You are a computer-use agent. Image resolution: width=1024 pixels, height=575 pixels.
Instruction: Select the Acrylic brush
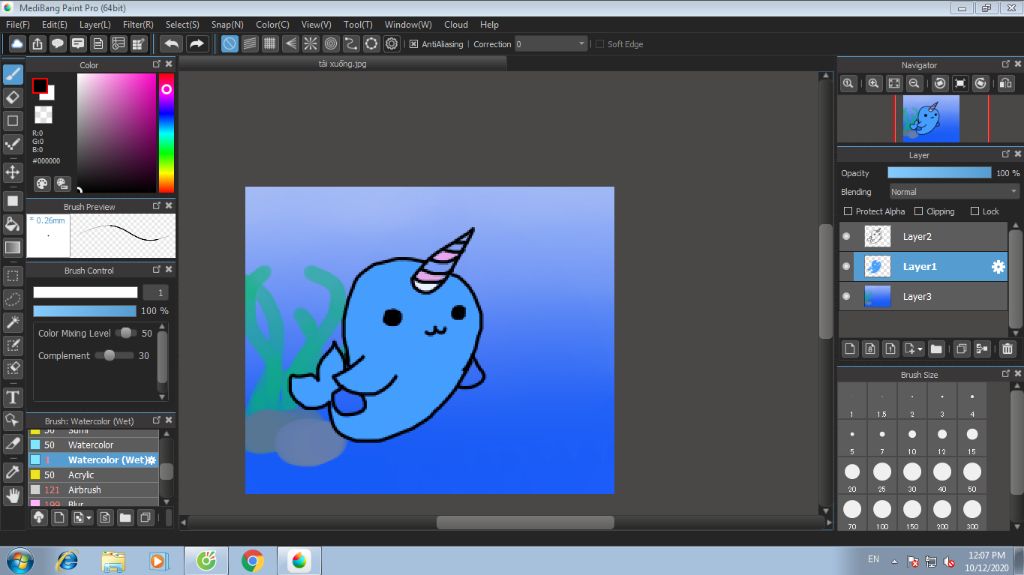coord(93,475)
